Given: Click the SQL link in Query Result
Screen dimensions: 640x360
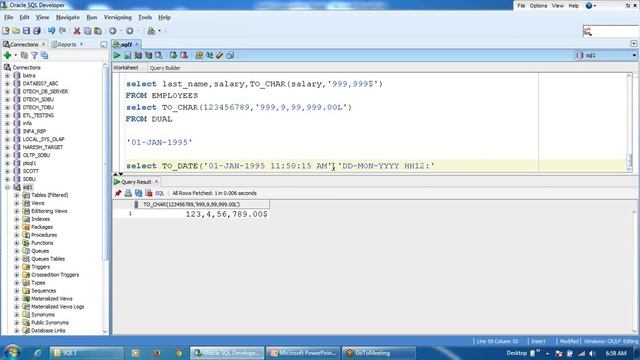Looking at the screenshot, I should tap(159, 193).
